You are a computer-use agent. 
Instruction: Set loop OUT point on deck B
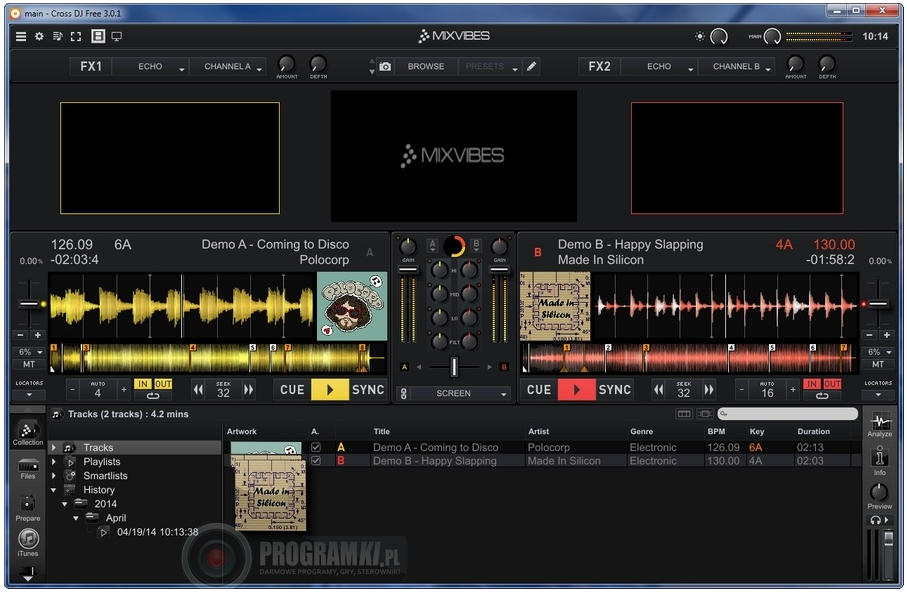pos(832,384)
